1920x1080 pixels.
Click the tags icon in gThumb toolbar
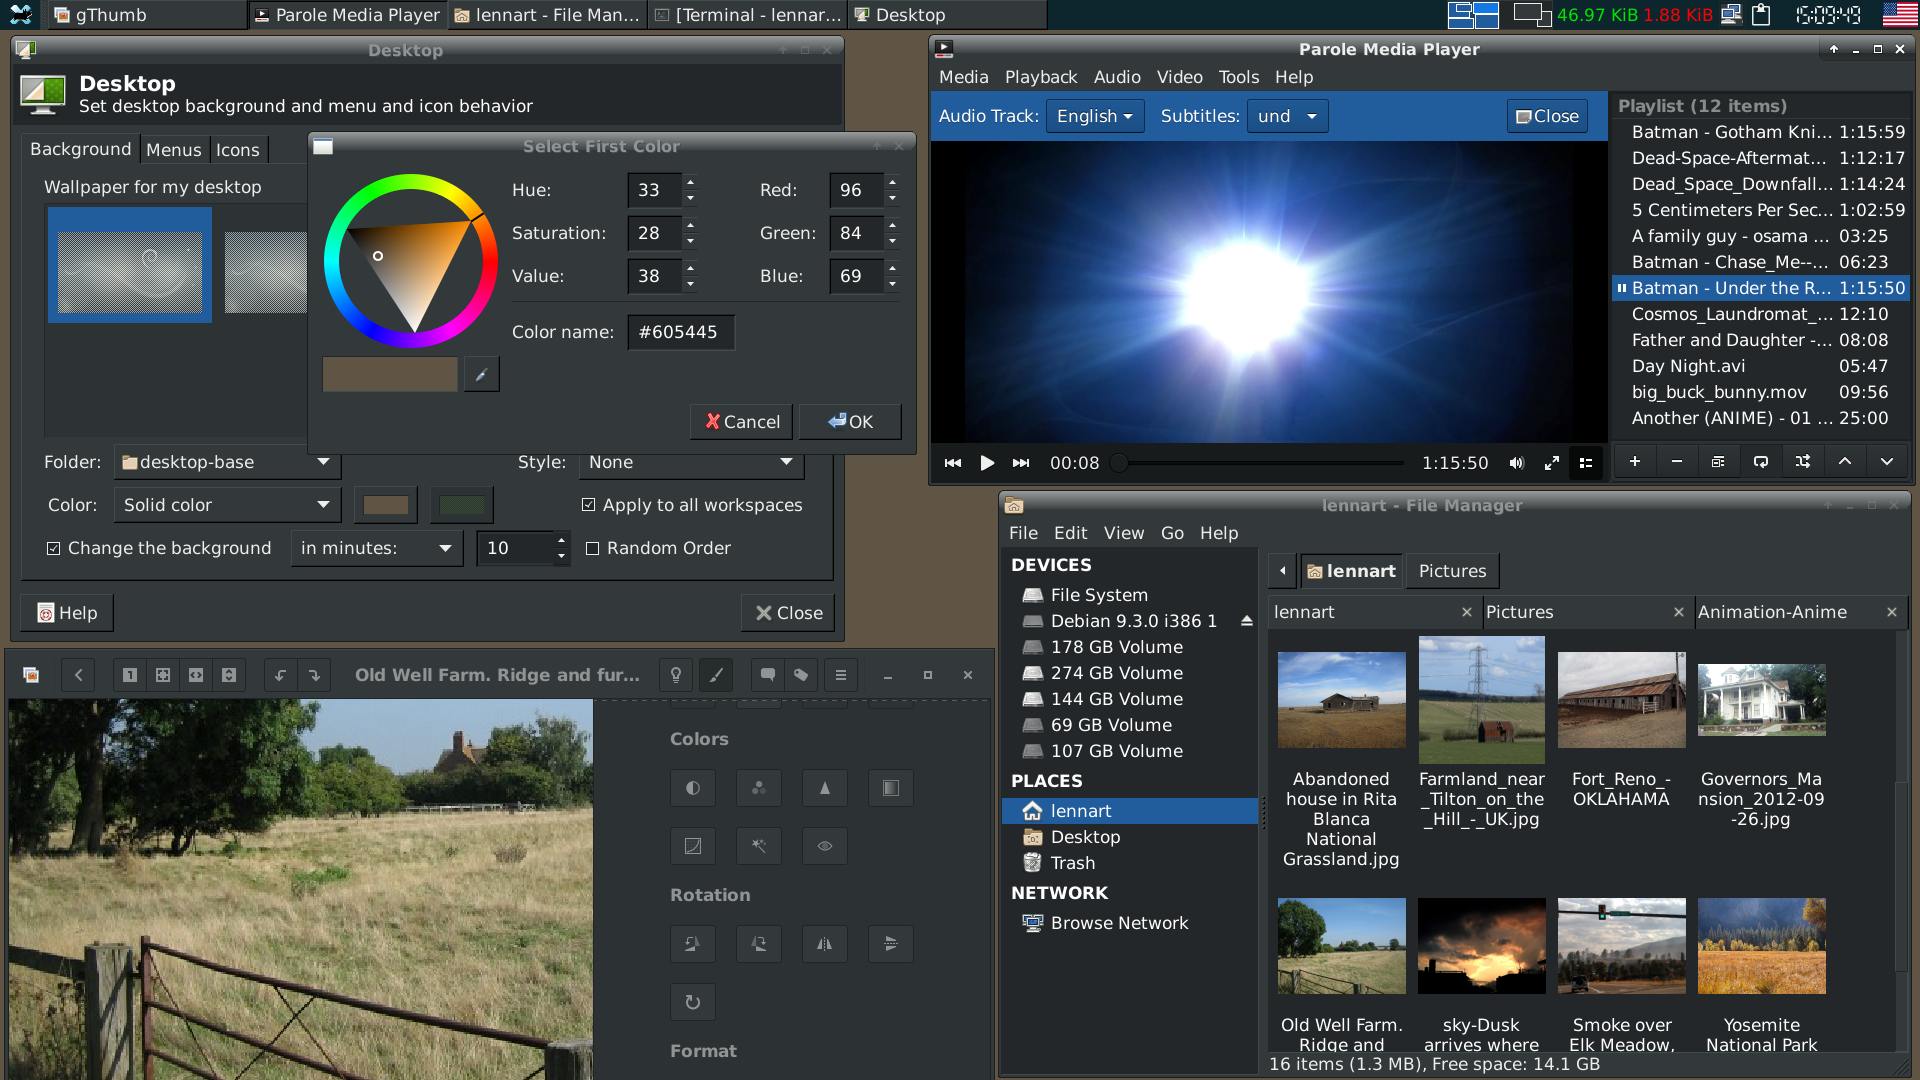[x=801, y=675]
